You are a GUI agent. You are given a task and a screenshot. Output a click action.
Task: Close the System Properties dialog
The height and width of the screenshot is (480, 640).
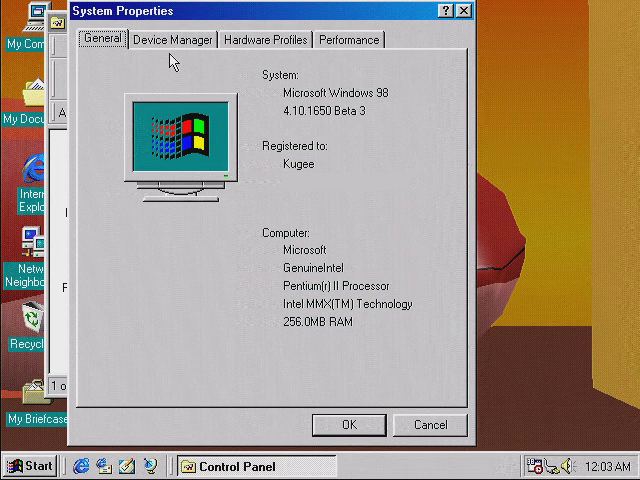click(x=464, y=11)
